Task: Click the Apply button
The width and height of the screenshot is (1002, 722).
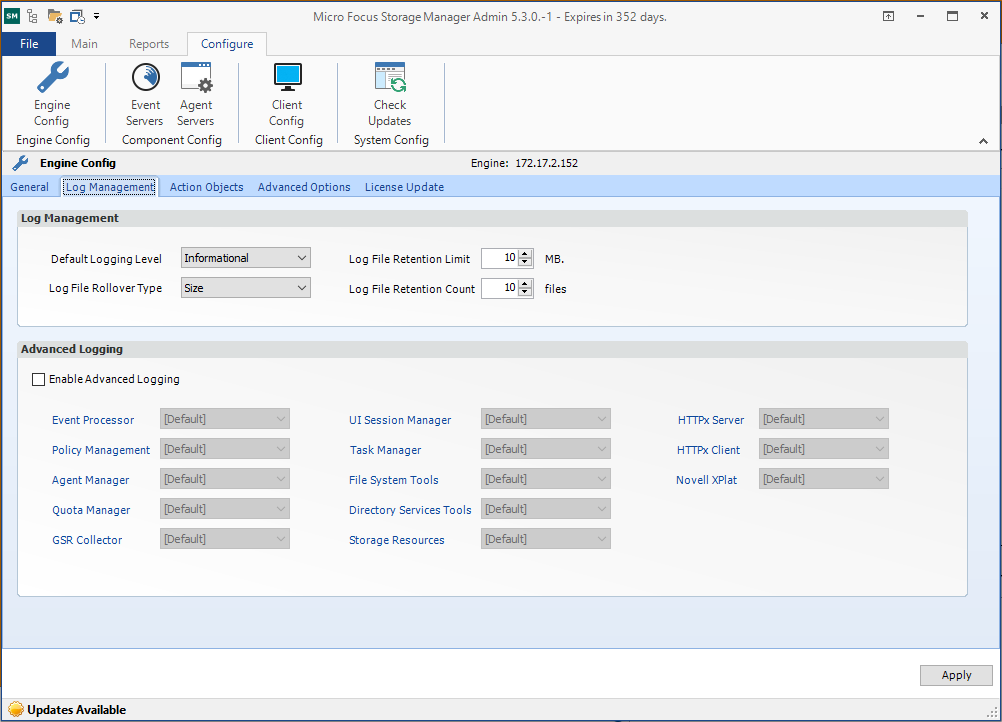Action: point(956,675)
